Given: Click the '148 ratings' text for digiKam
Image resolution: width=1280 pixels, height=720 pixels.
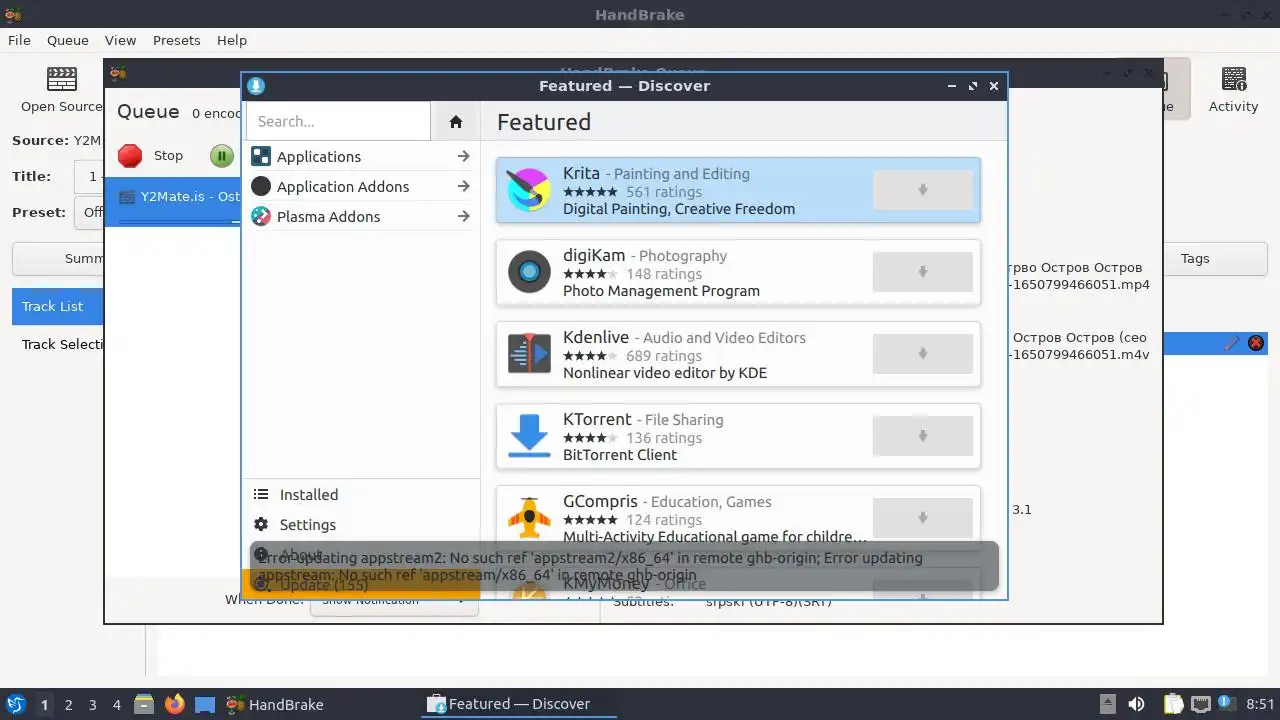Looking at the screenshot, I should tap(664, 274).
